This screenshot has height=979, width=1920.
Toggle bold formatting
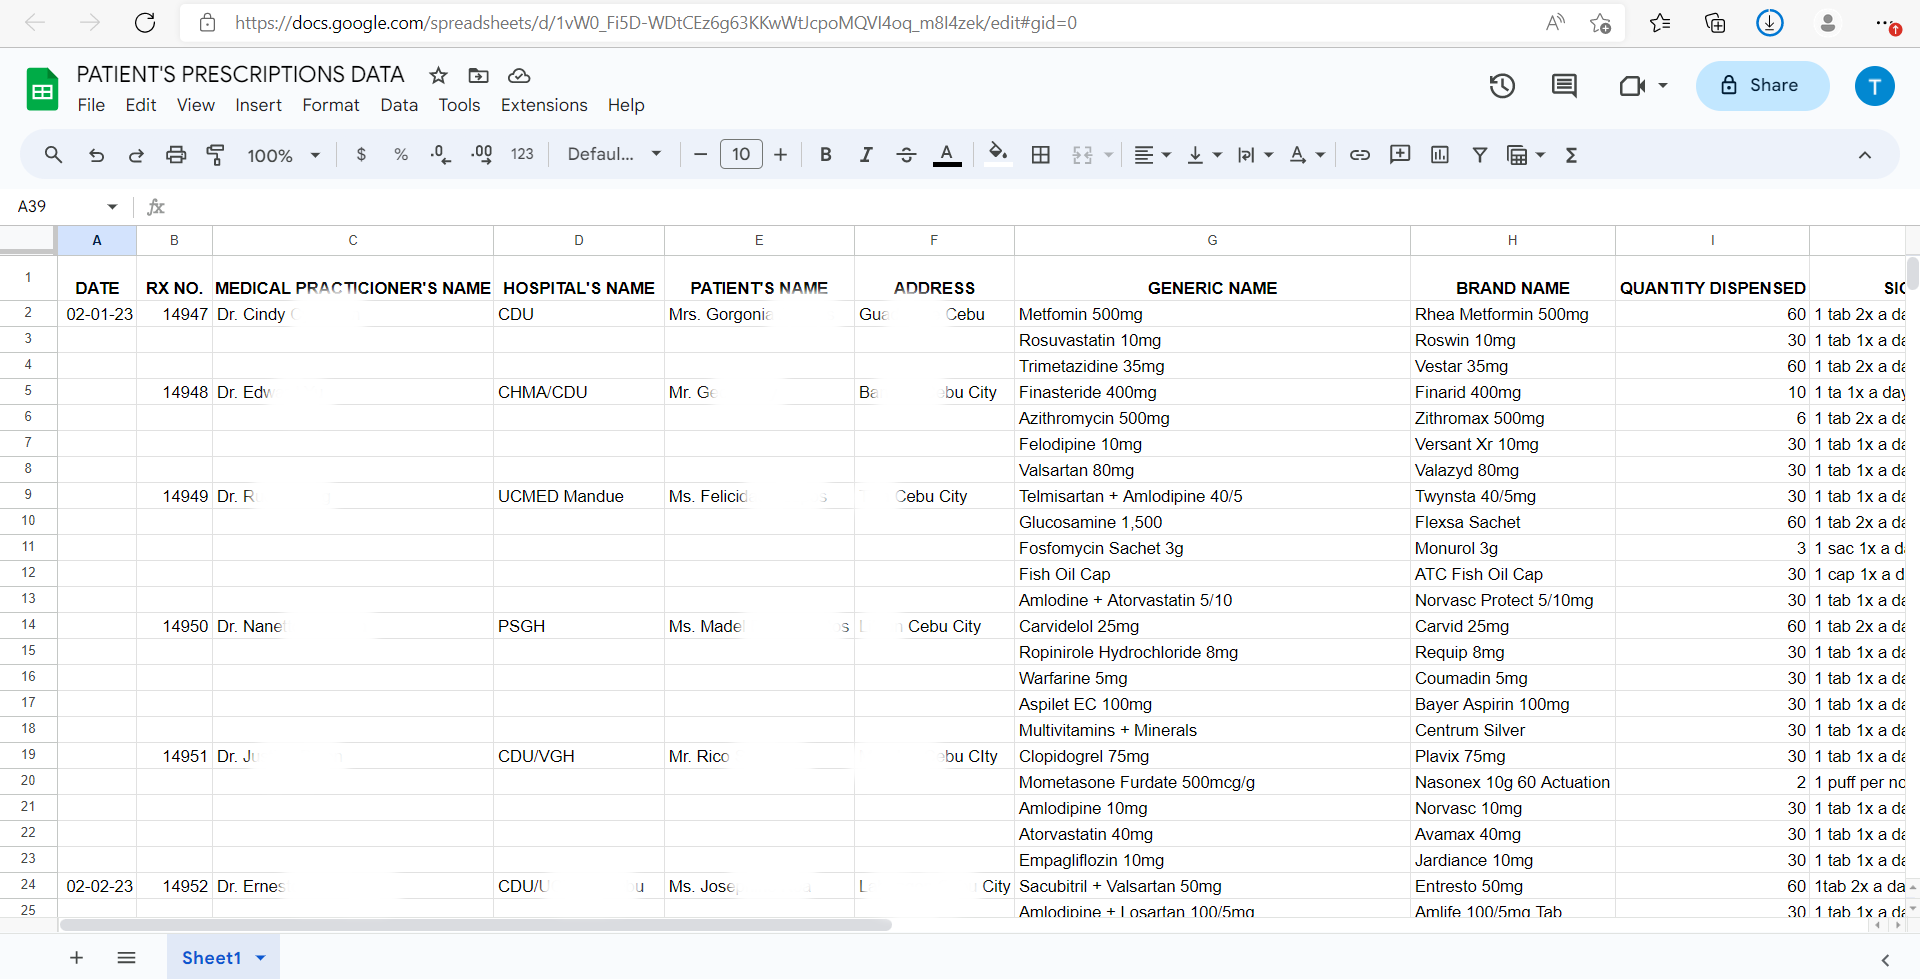coord(826,155)
